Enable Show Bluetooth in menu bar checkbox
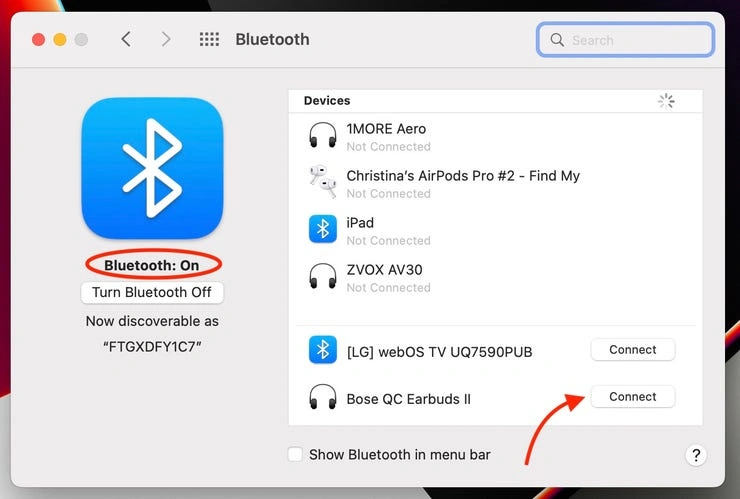 (x=295, y=454)
